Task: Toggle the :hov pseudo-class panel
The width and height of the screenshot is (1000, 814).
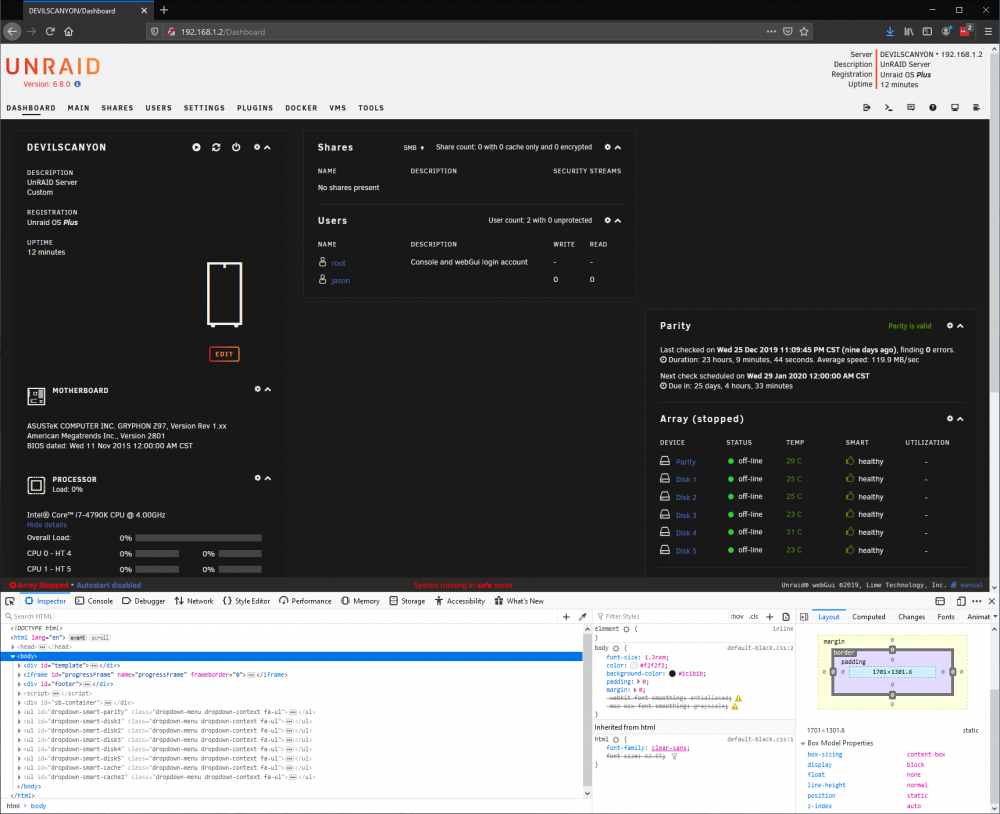Action: tap(737, 616)
